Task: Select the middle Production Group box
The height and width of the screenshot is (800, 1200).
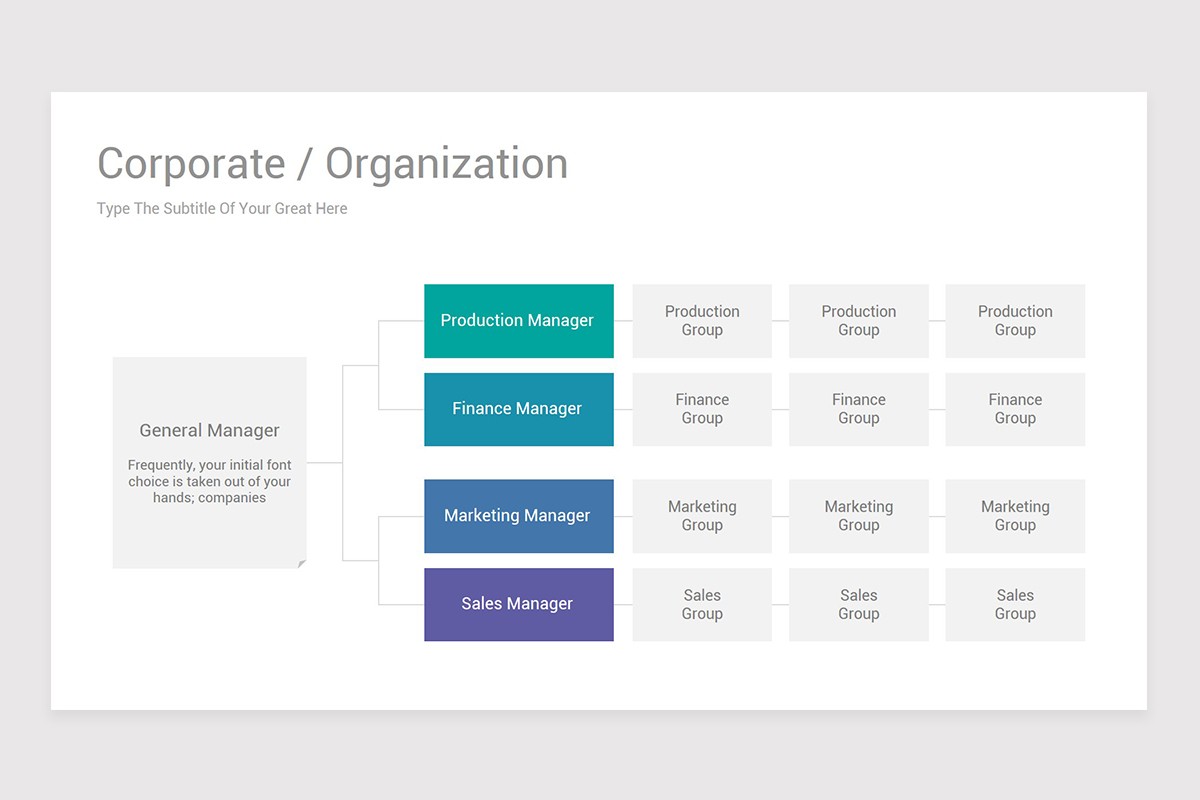Action: point(858,320)
